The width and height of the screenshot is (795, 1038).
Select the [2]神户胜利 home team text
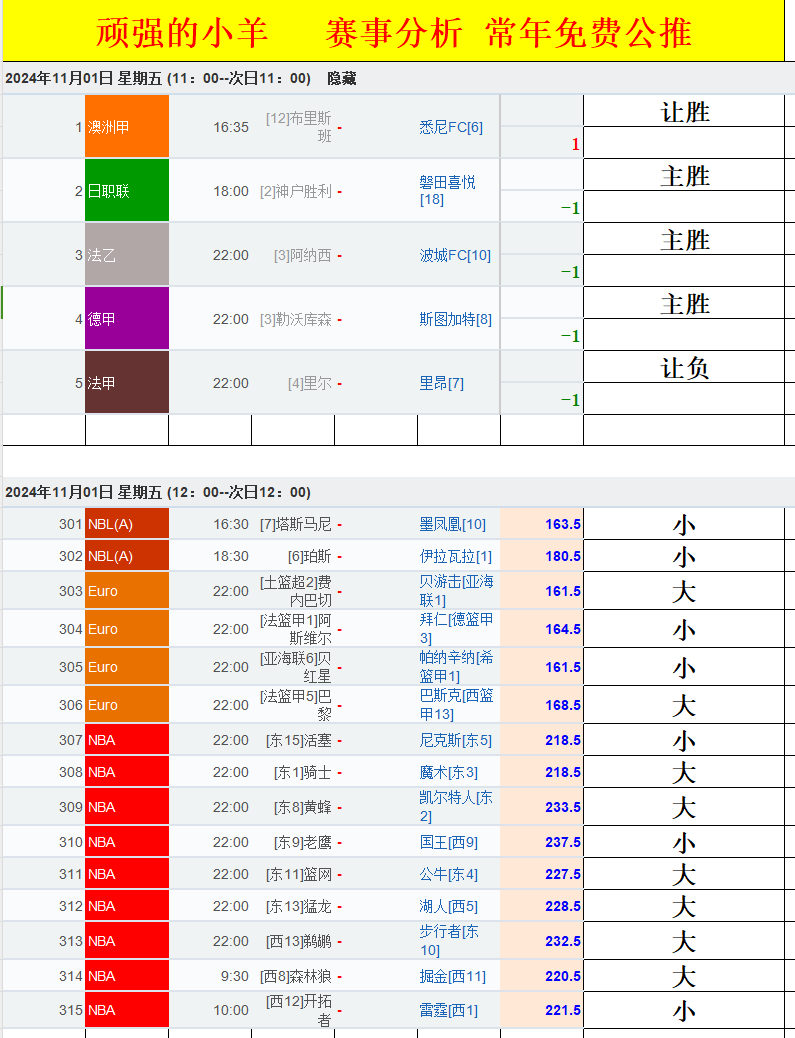295,191
